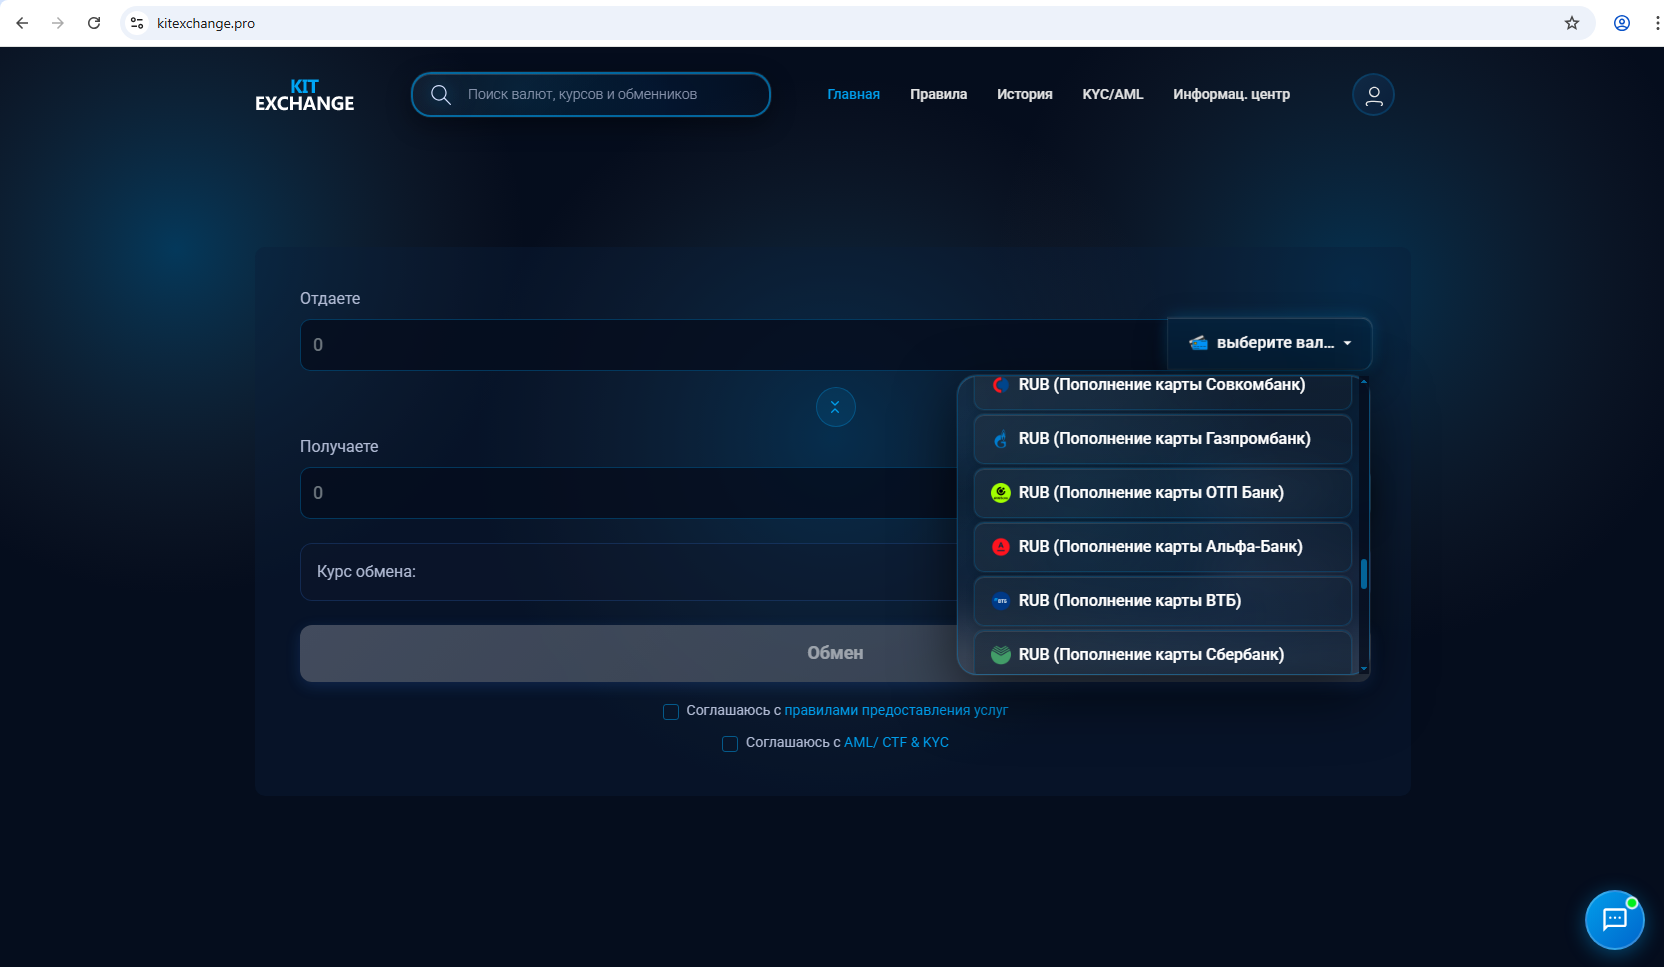
Task: Click the browser back arrow
Action: (22, 23)
